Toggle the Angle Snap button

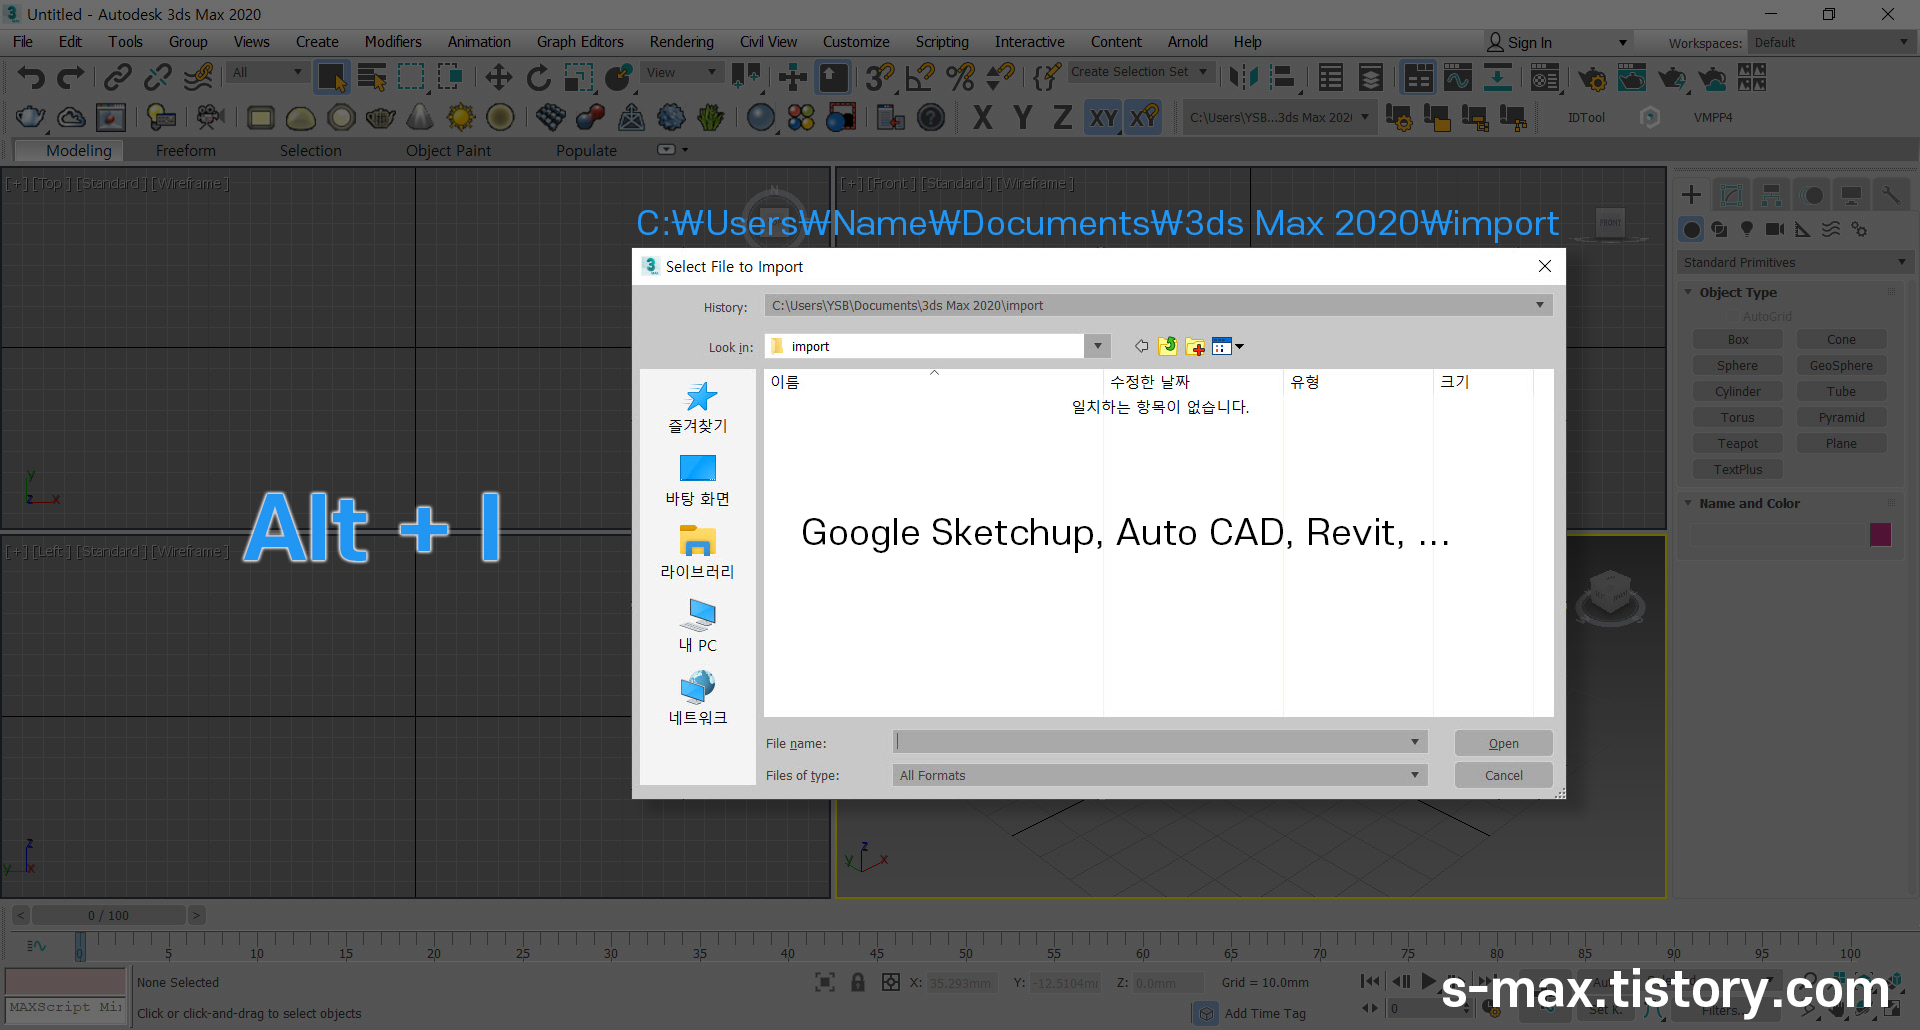click(x=920, y=77)
